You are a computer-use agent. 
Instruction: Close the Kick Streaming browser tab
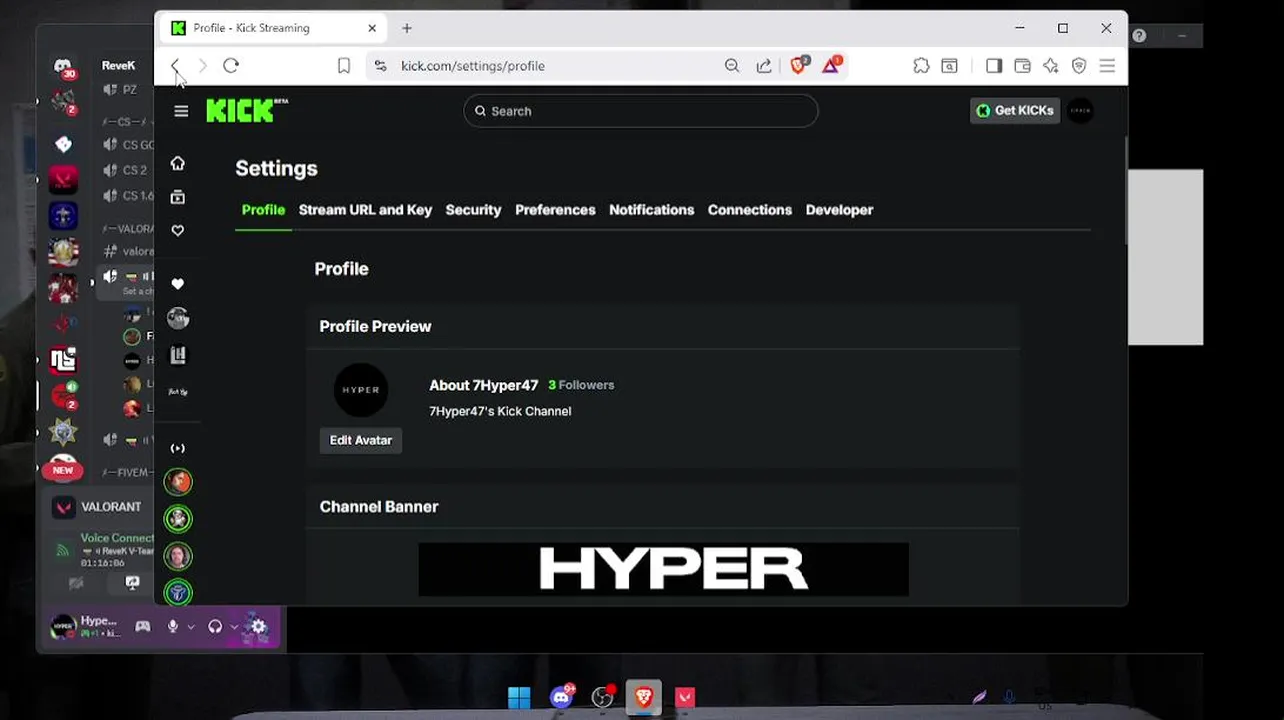coord(372,28)
